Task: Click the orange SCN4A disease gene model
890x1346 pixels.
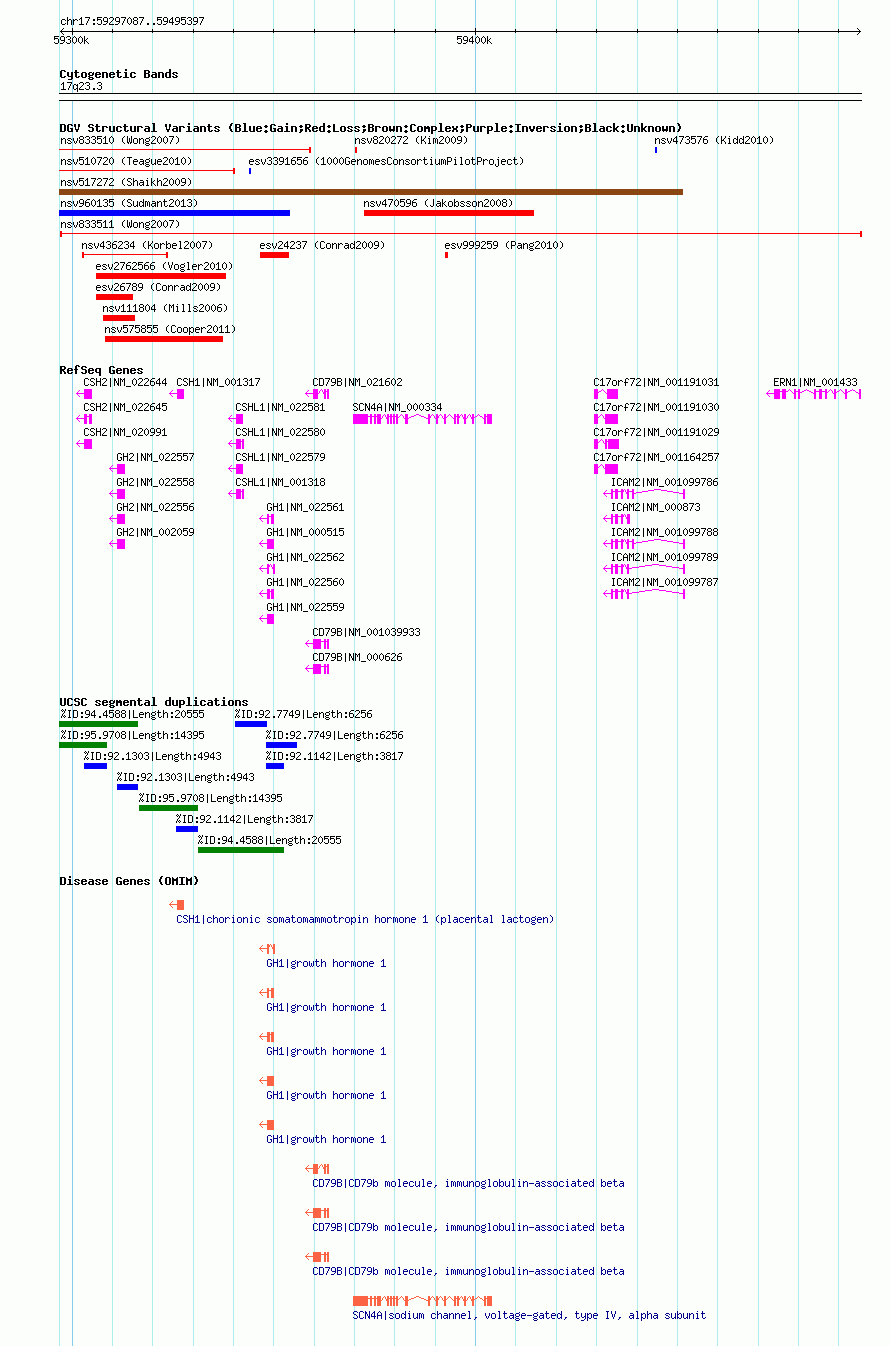Action: (x=422, y=1301)
